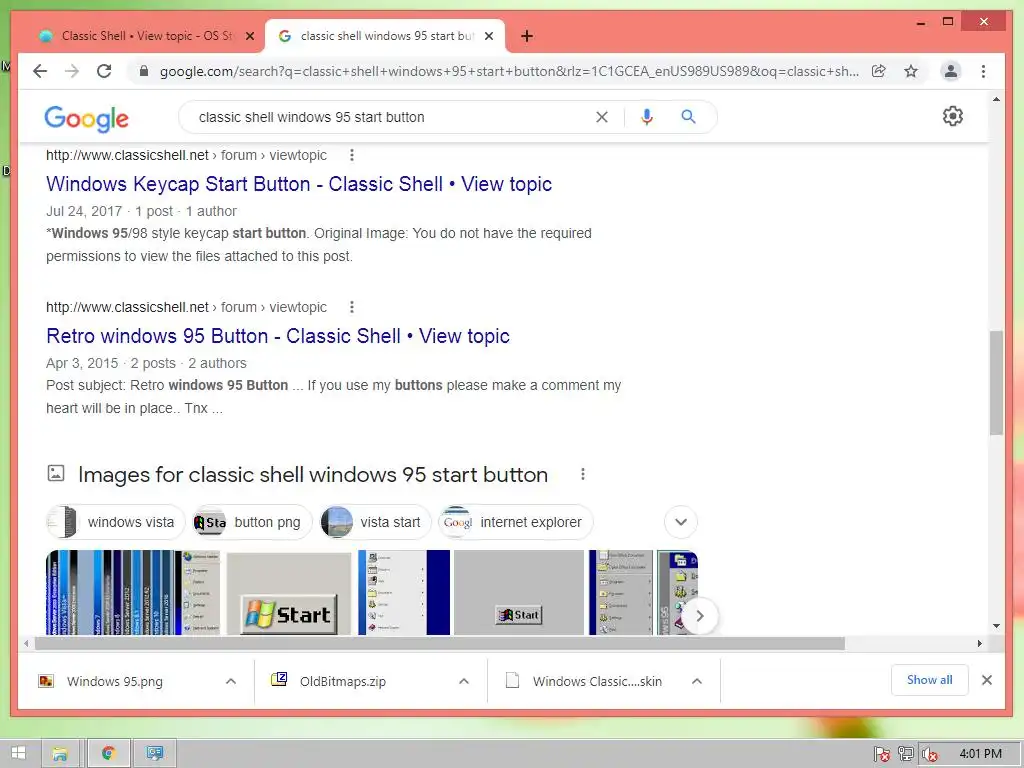
Task: Open site info padlock icon
Action: click(144, 71)
